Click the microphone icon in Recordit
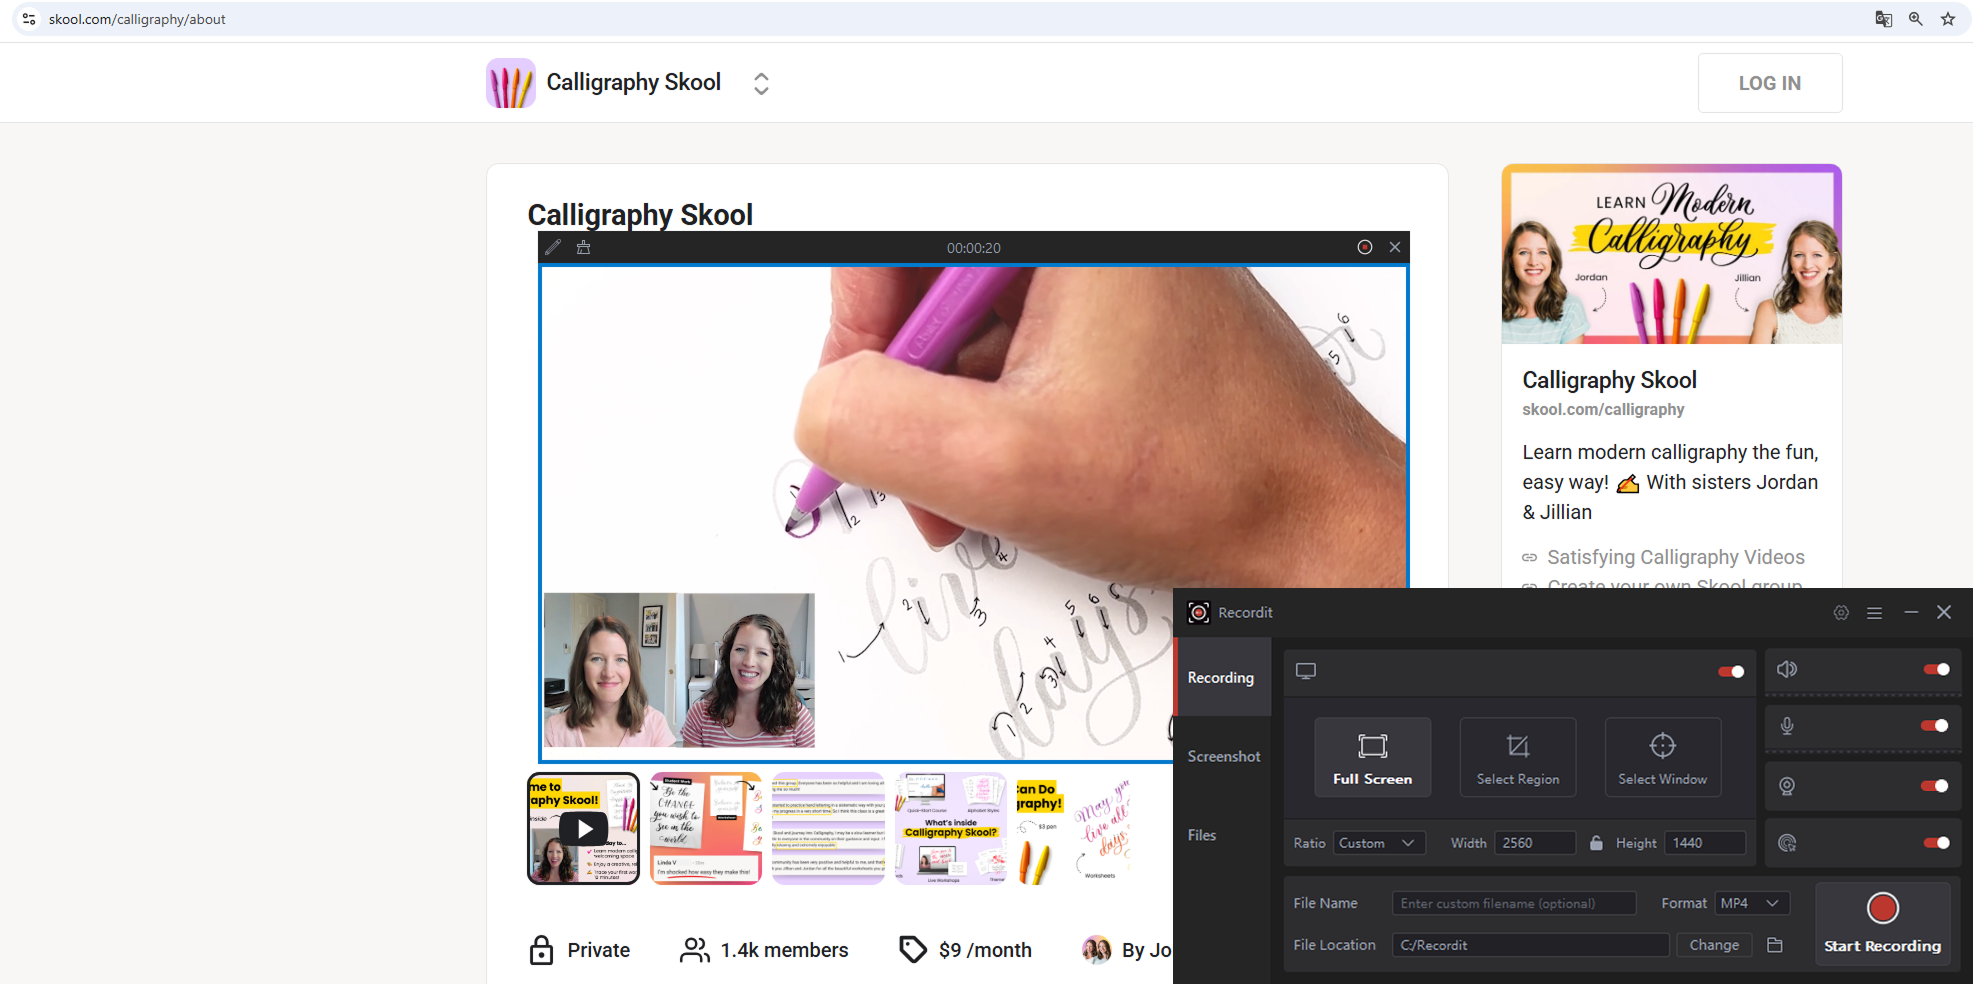 point(1787,726)
